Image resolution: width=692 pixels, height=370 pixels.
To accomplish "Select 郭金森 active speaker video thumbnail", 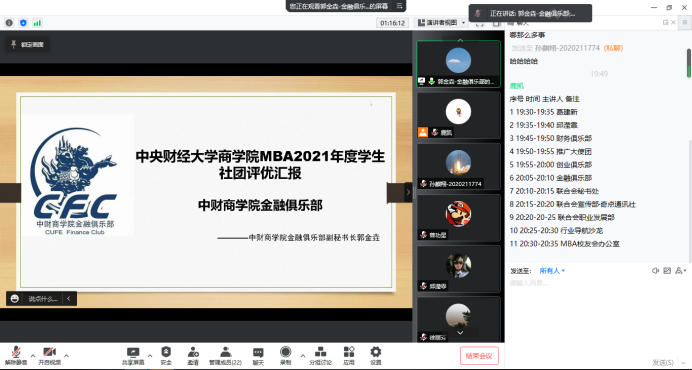I will (x=458, y=64).
